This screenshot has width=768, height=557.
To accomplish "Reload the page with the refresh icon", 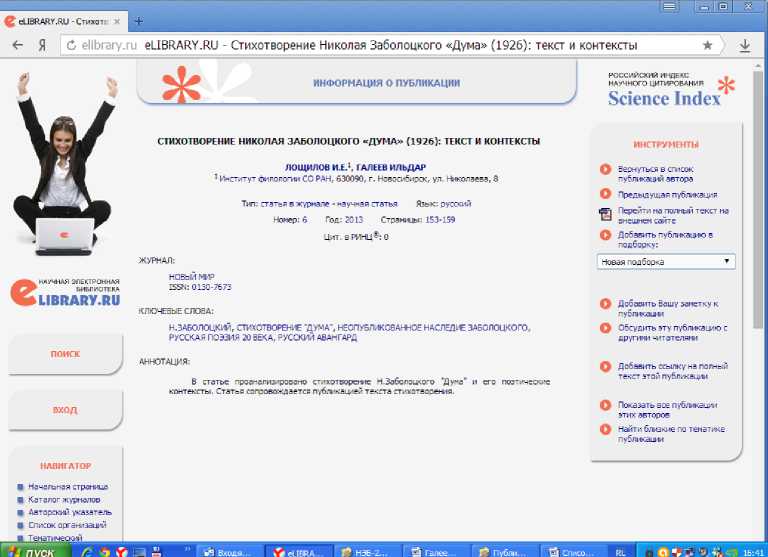I will click(72, 45).
